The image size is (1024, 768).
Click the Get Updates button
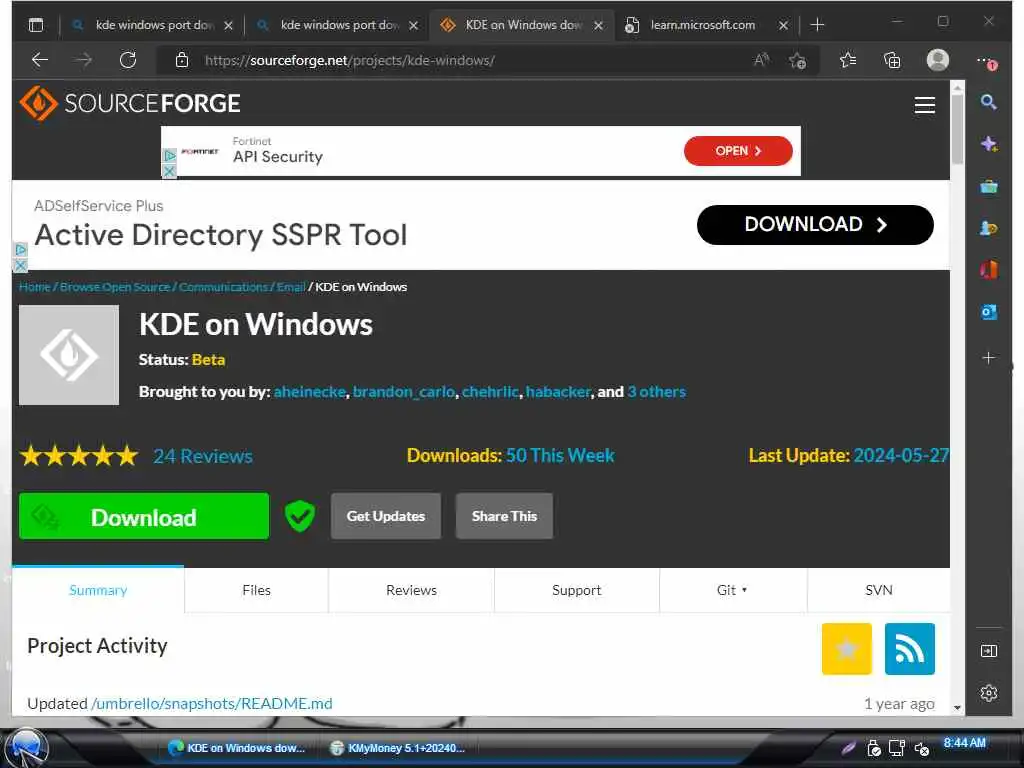[386, 516]
